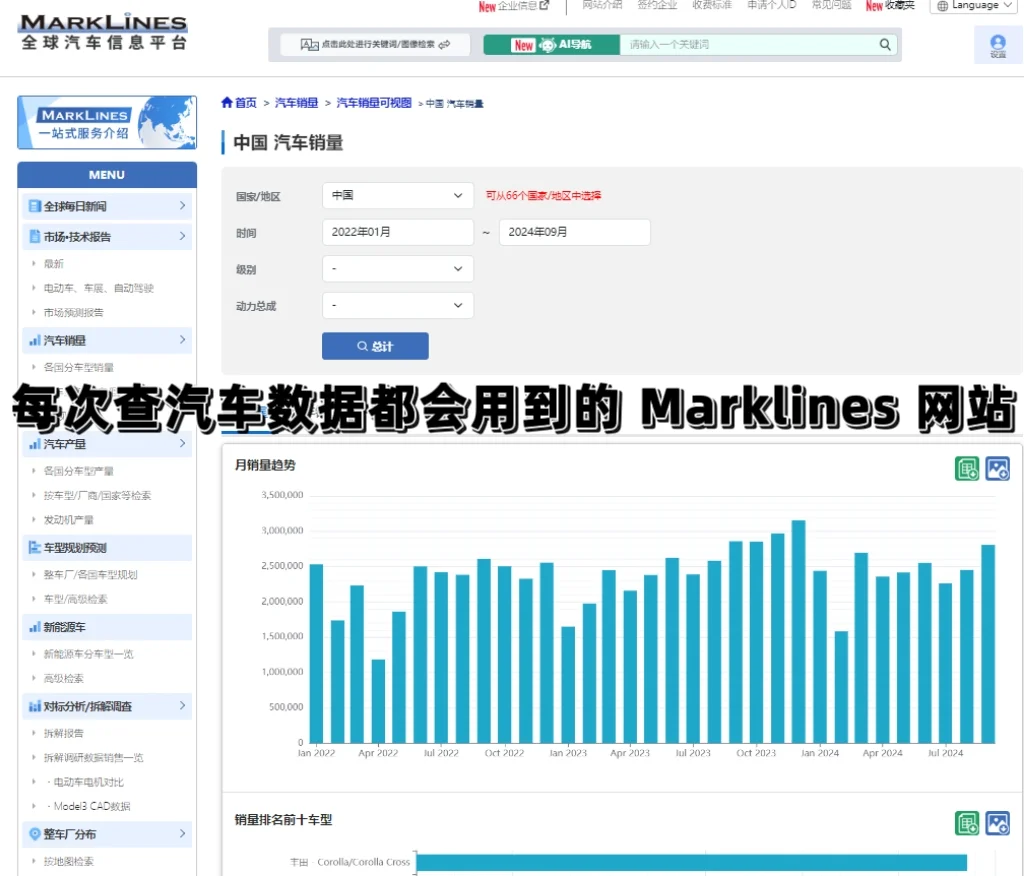Expand the 全球每日新闻 chevron
Screen dimensions: 1024x876
[x=182, y=206]
